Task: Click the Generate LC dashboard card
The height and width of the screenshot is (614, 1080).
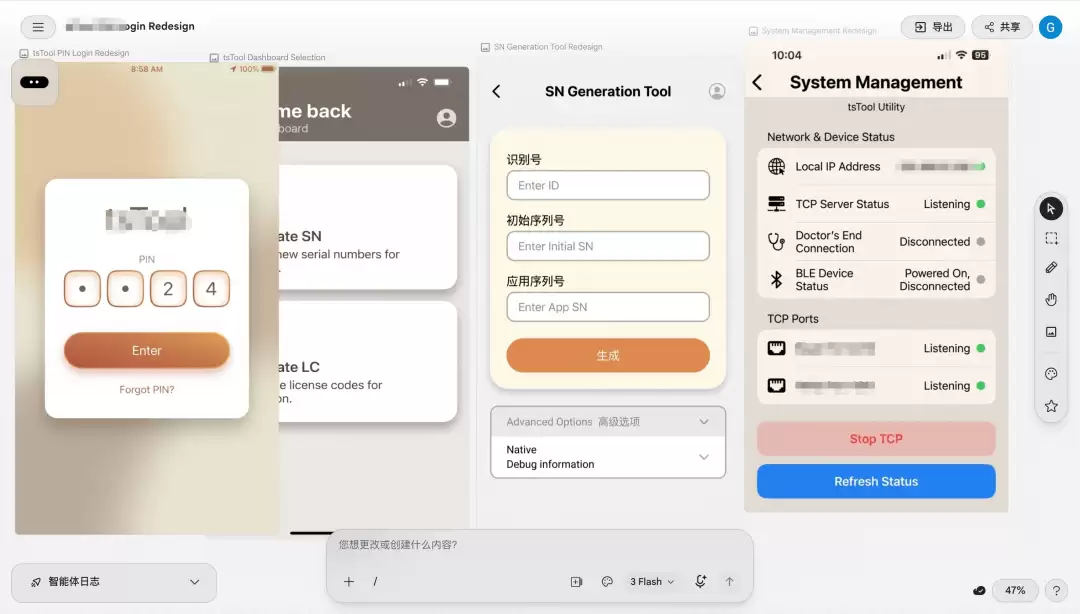Action: point(368,362)
